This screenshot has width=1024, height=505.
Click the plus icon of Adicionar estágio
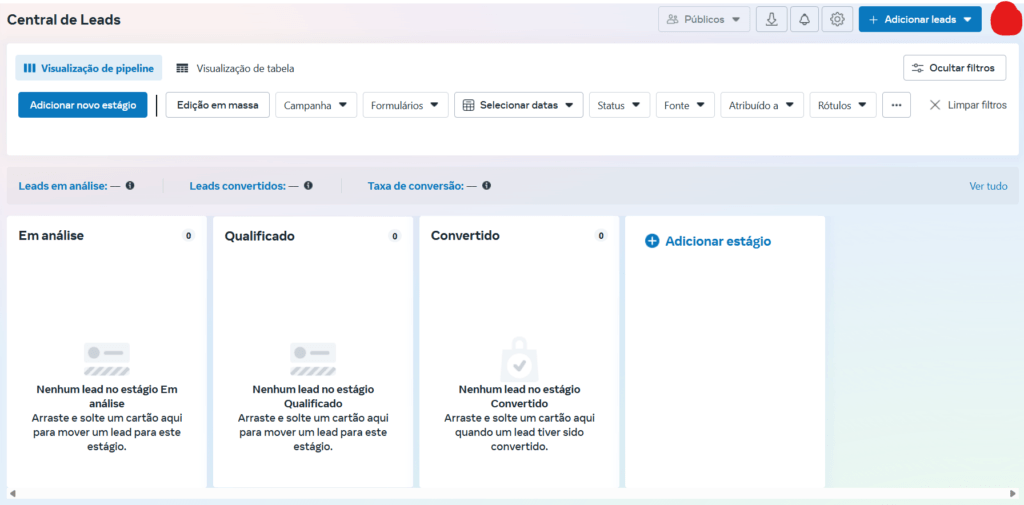[x=652, y=241]
